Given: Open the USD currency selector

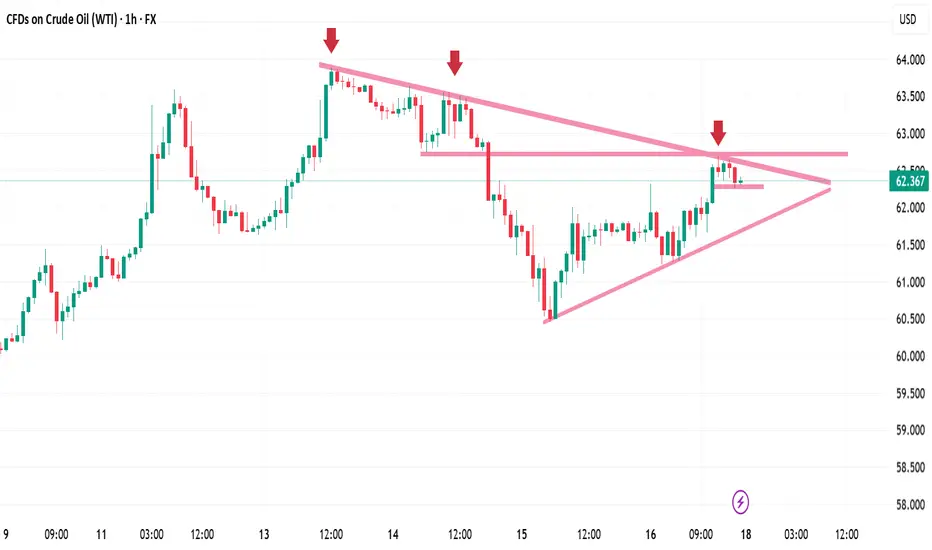Looking at the screenshot, I should coord(908,19).
